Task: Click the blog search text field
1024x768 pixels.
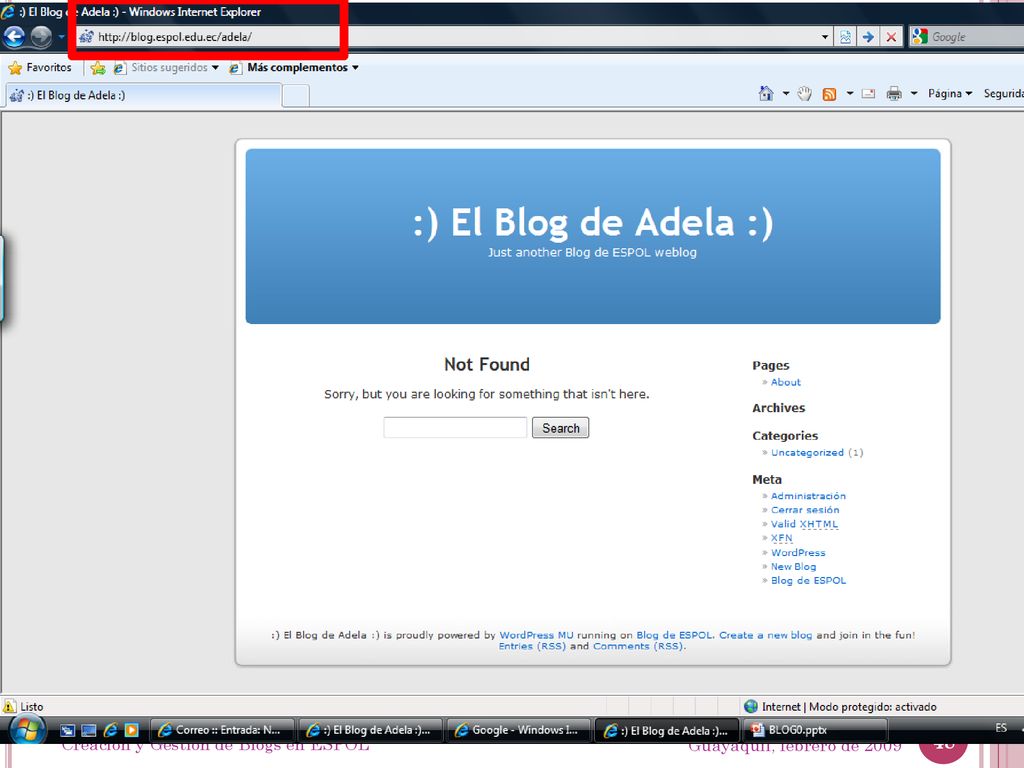Action: click(455, 428)
